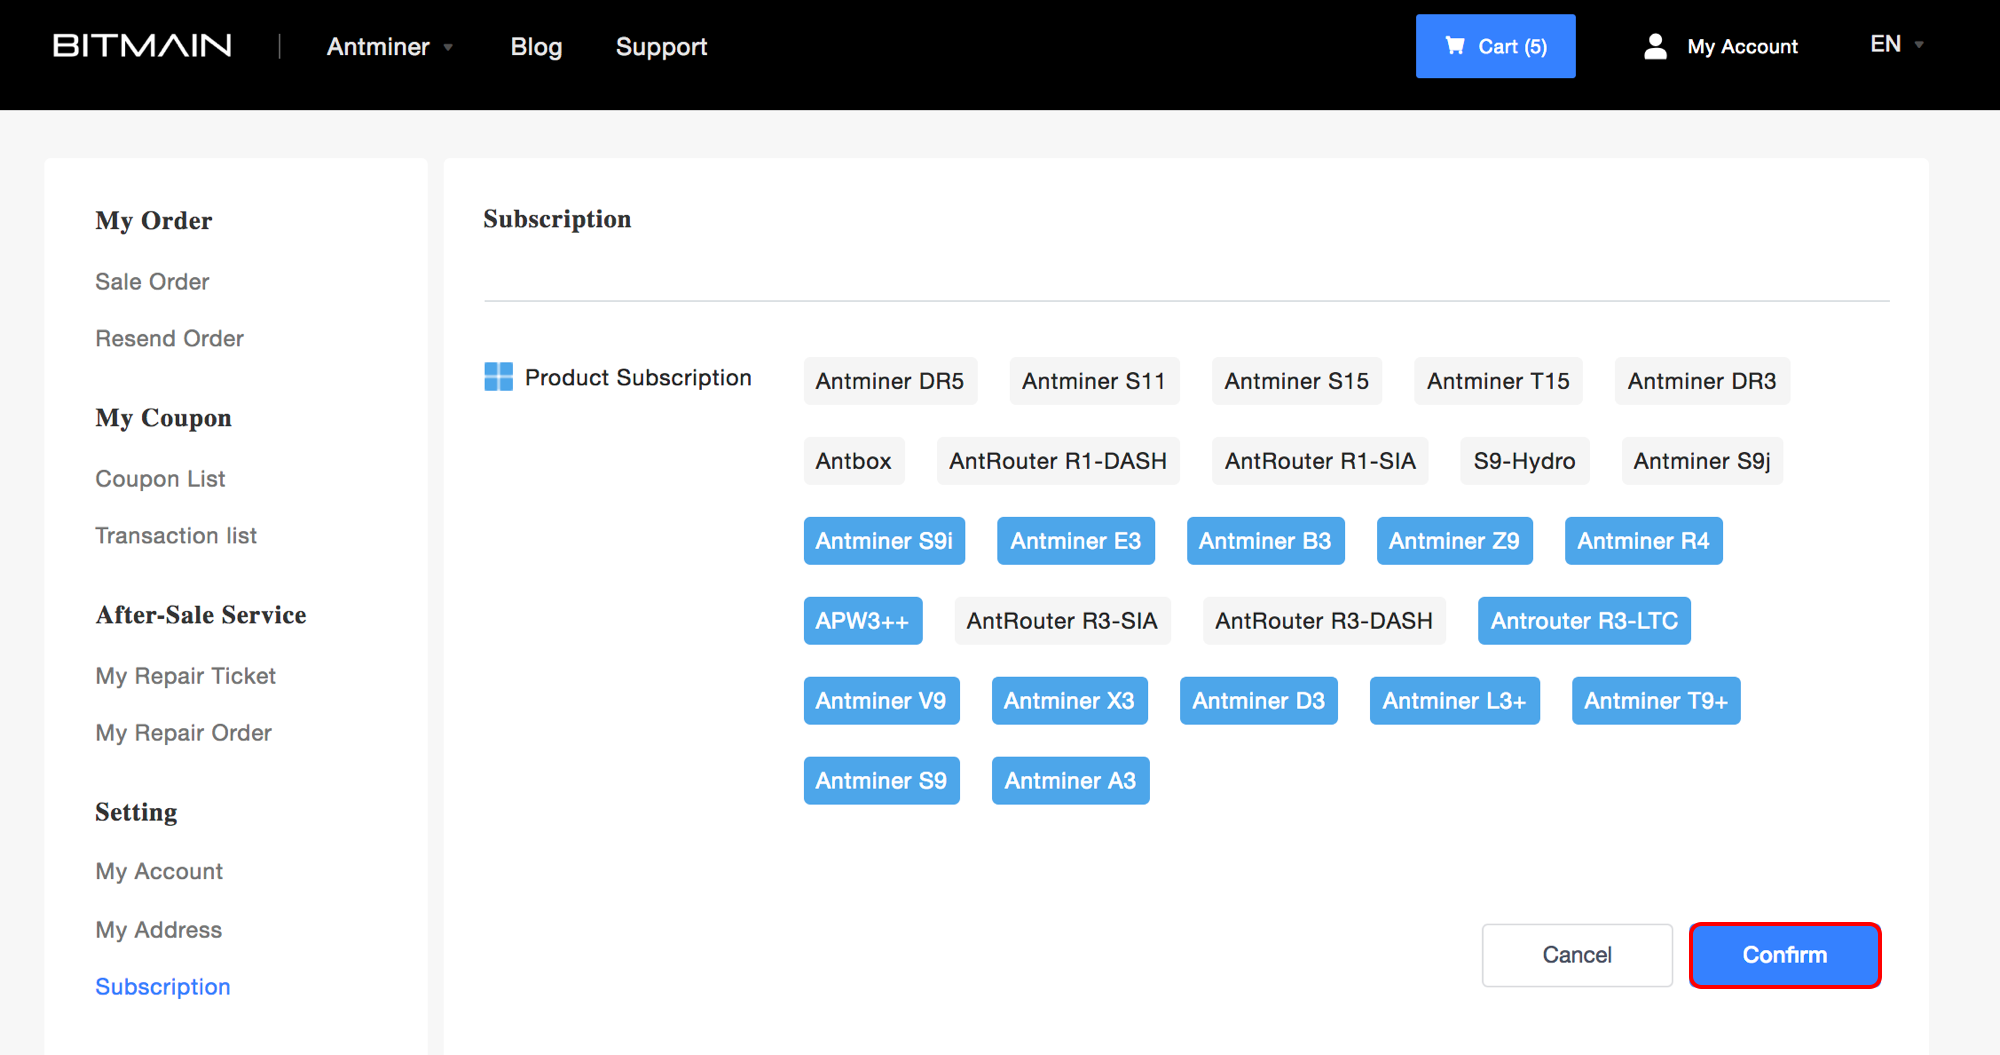2000x1055 pixels.
Task: Open the Support page
Action: point(661,47)
